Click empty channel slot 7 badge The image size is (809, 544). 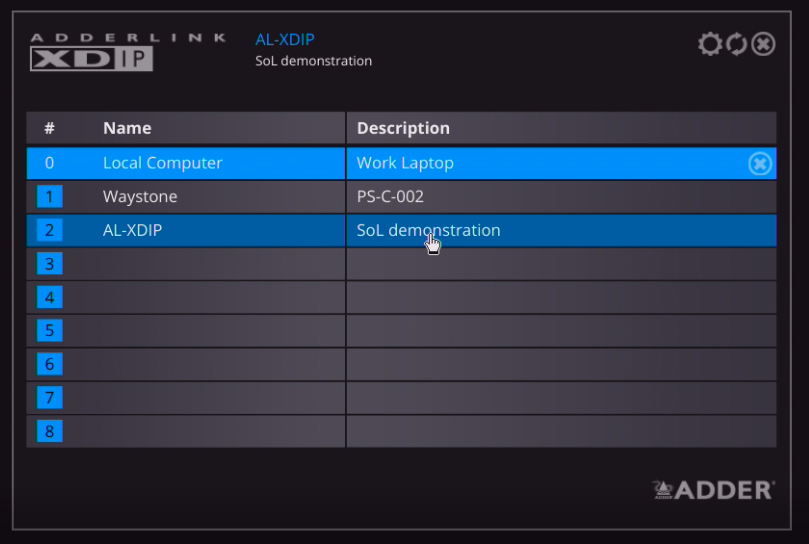(49, 397)
